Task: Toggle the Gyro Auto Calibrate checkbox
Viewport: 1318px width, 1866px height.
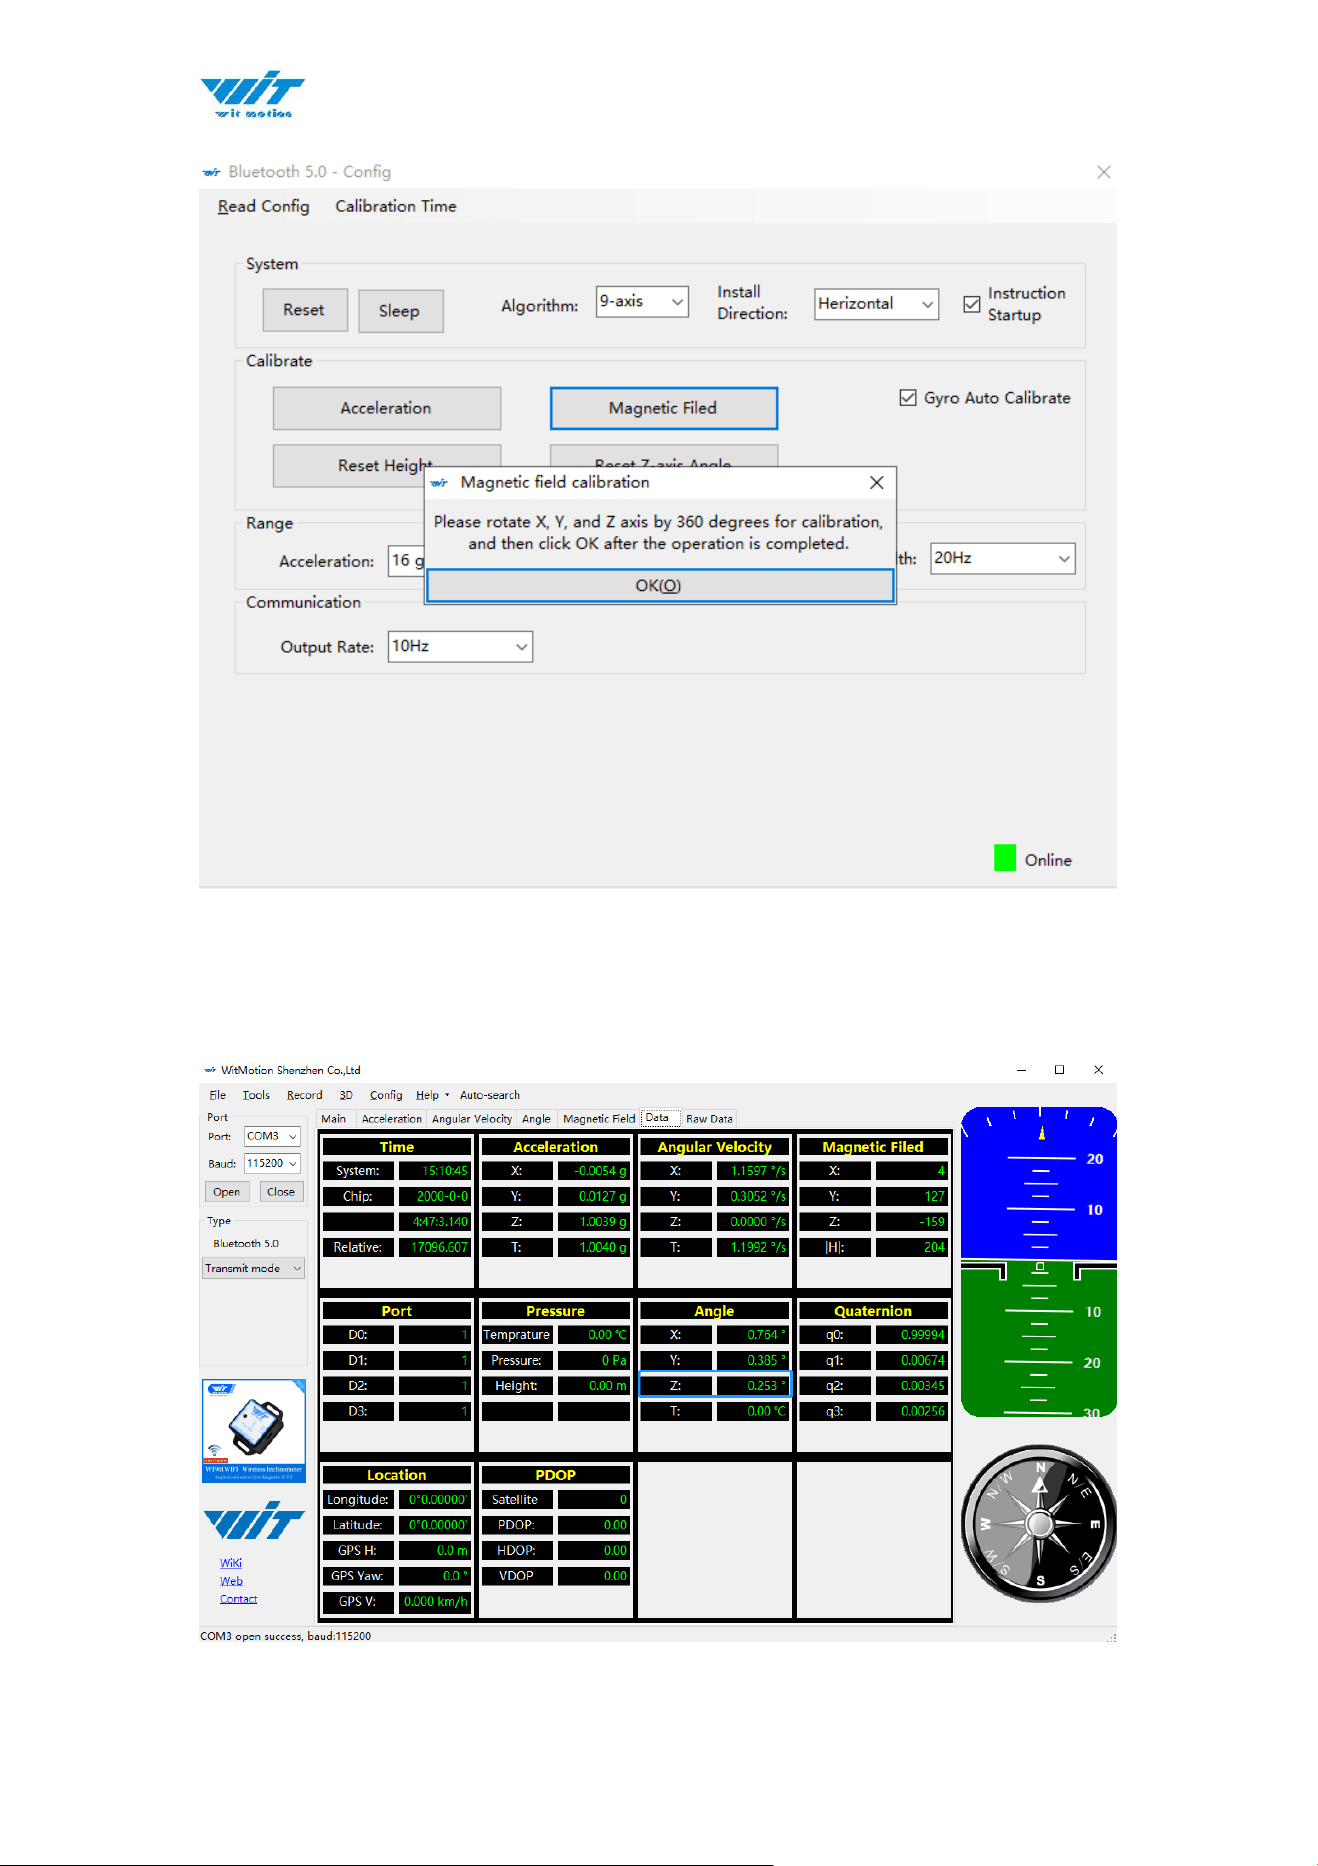Action: pyautogui.click(x=907, y=398)
